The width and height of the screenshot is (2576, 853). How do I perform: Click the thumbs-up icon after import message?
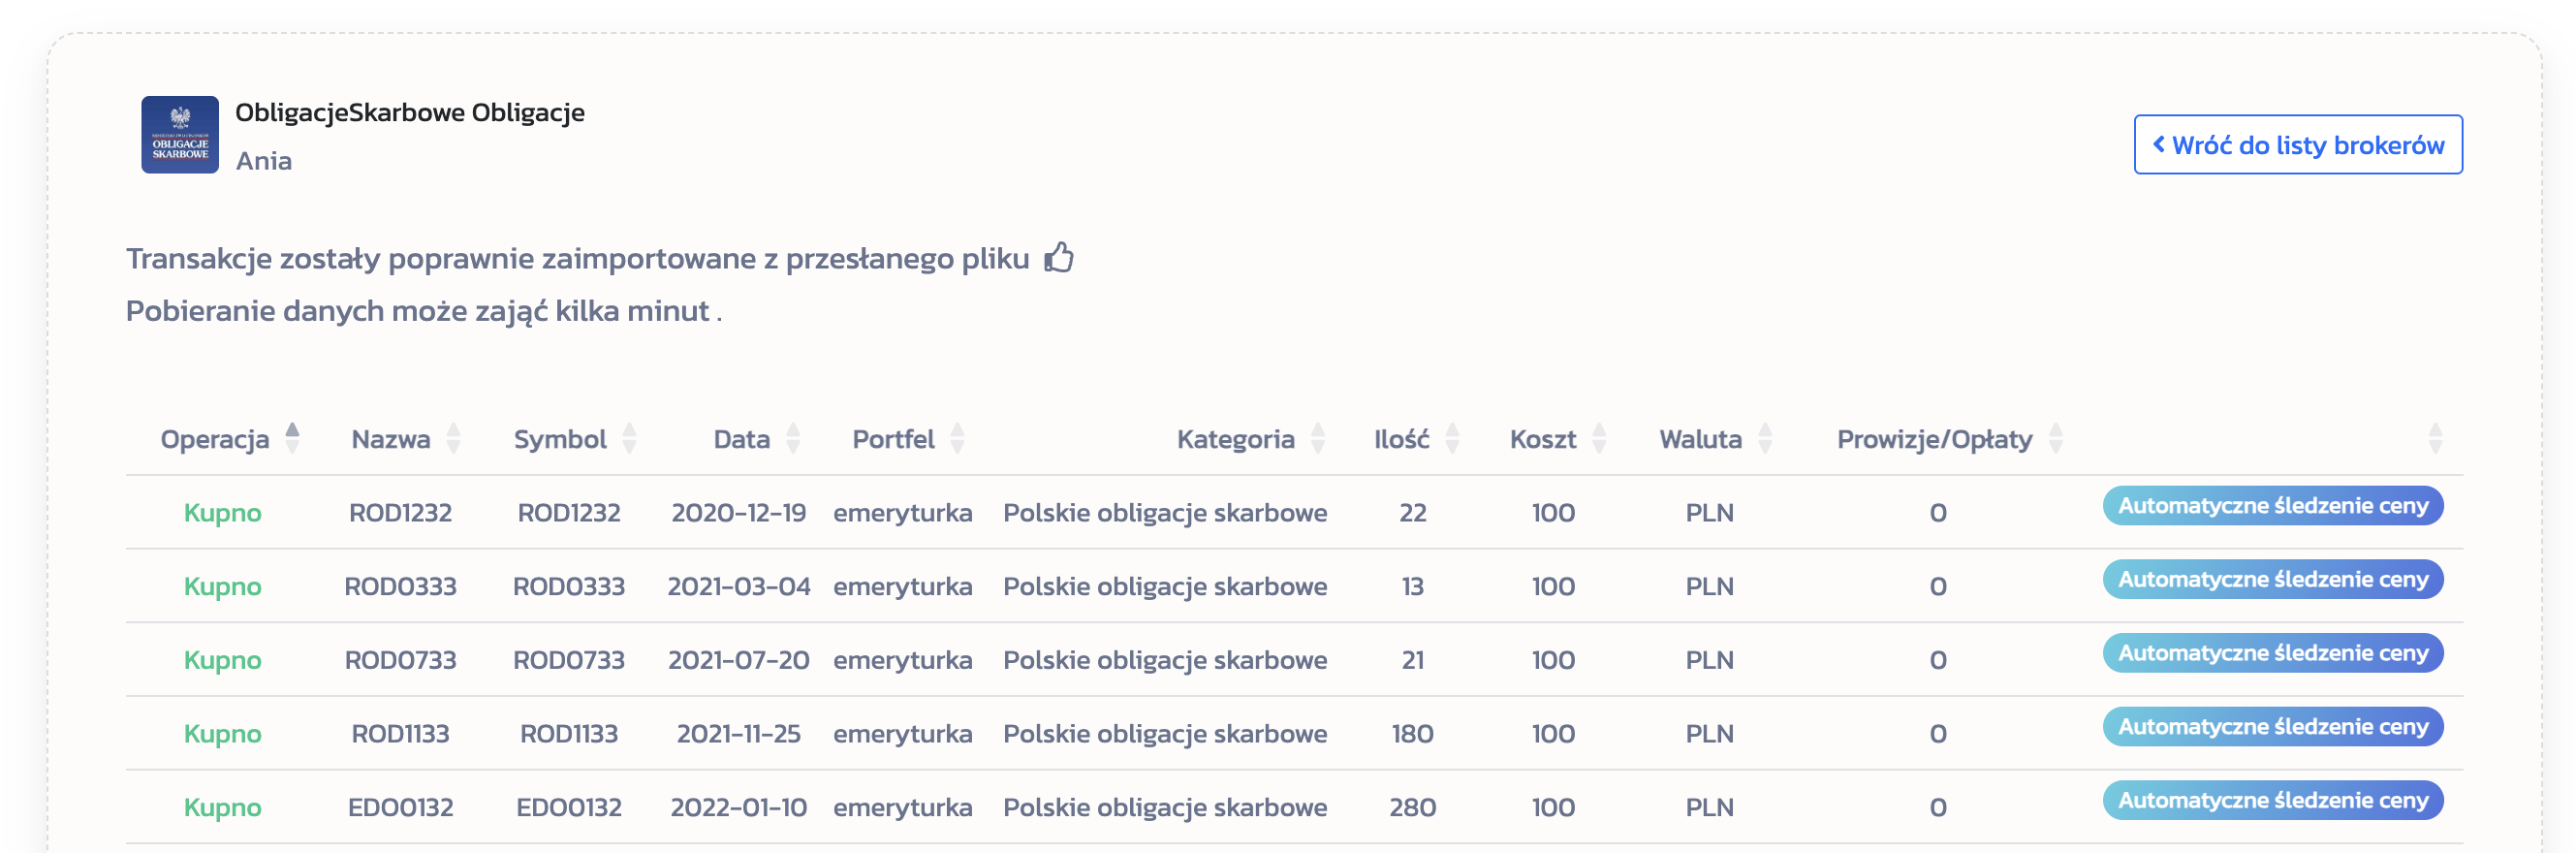(x=1059, y=258)
